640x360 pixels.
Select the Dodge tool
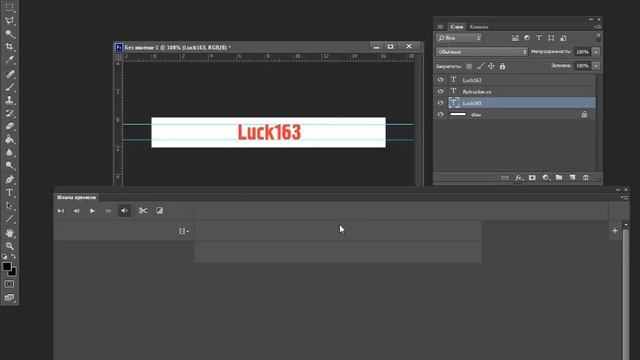[x=9, y=165]
